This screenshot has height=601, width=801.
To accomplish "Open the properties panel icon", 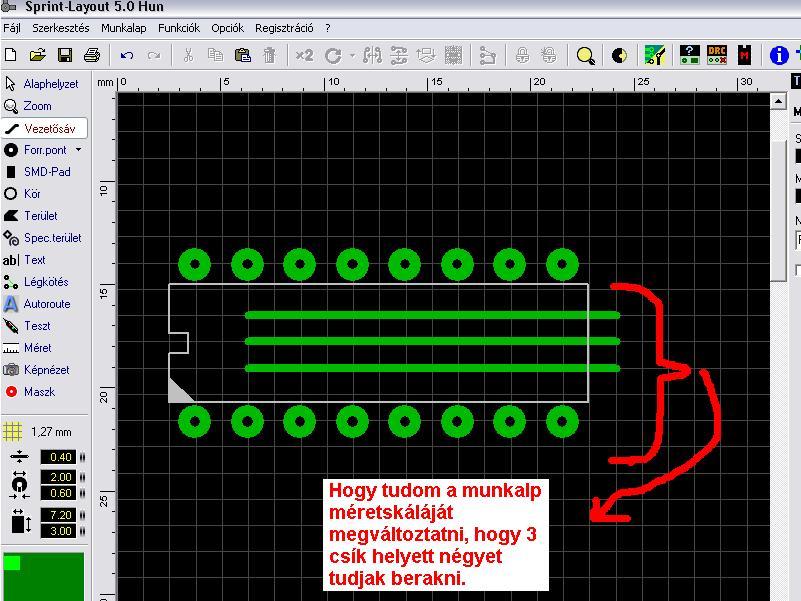I will tap(654, 55).
